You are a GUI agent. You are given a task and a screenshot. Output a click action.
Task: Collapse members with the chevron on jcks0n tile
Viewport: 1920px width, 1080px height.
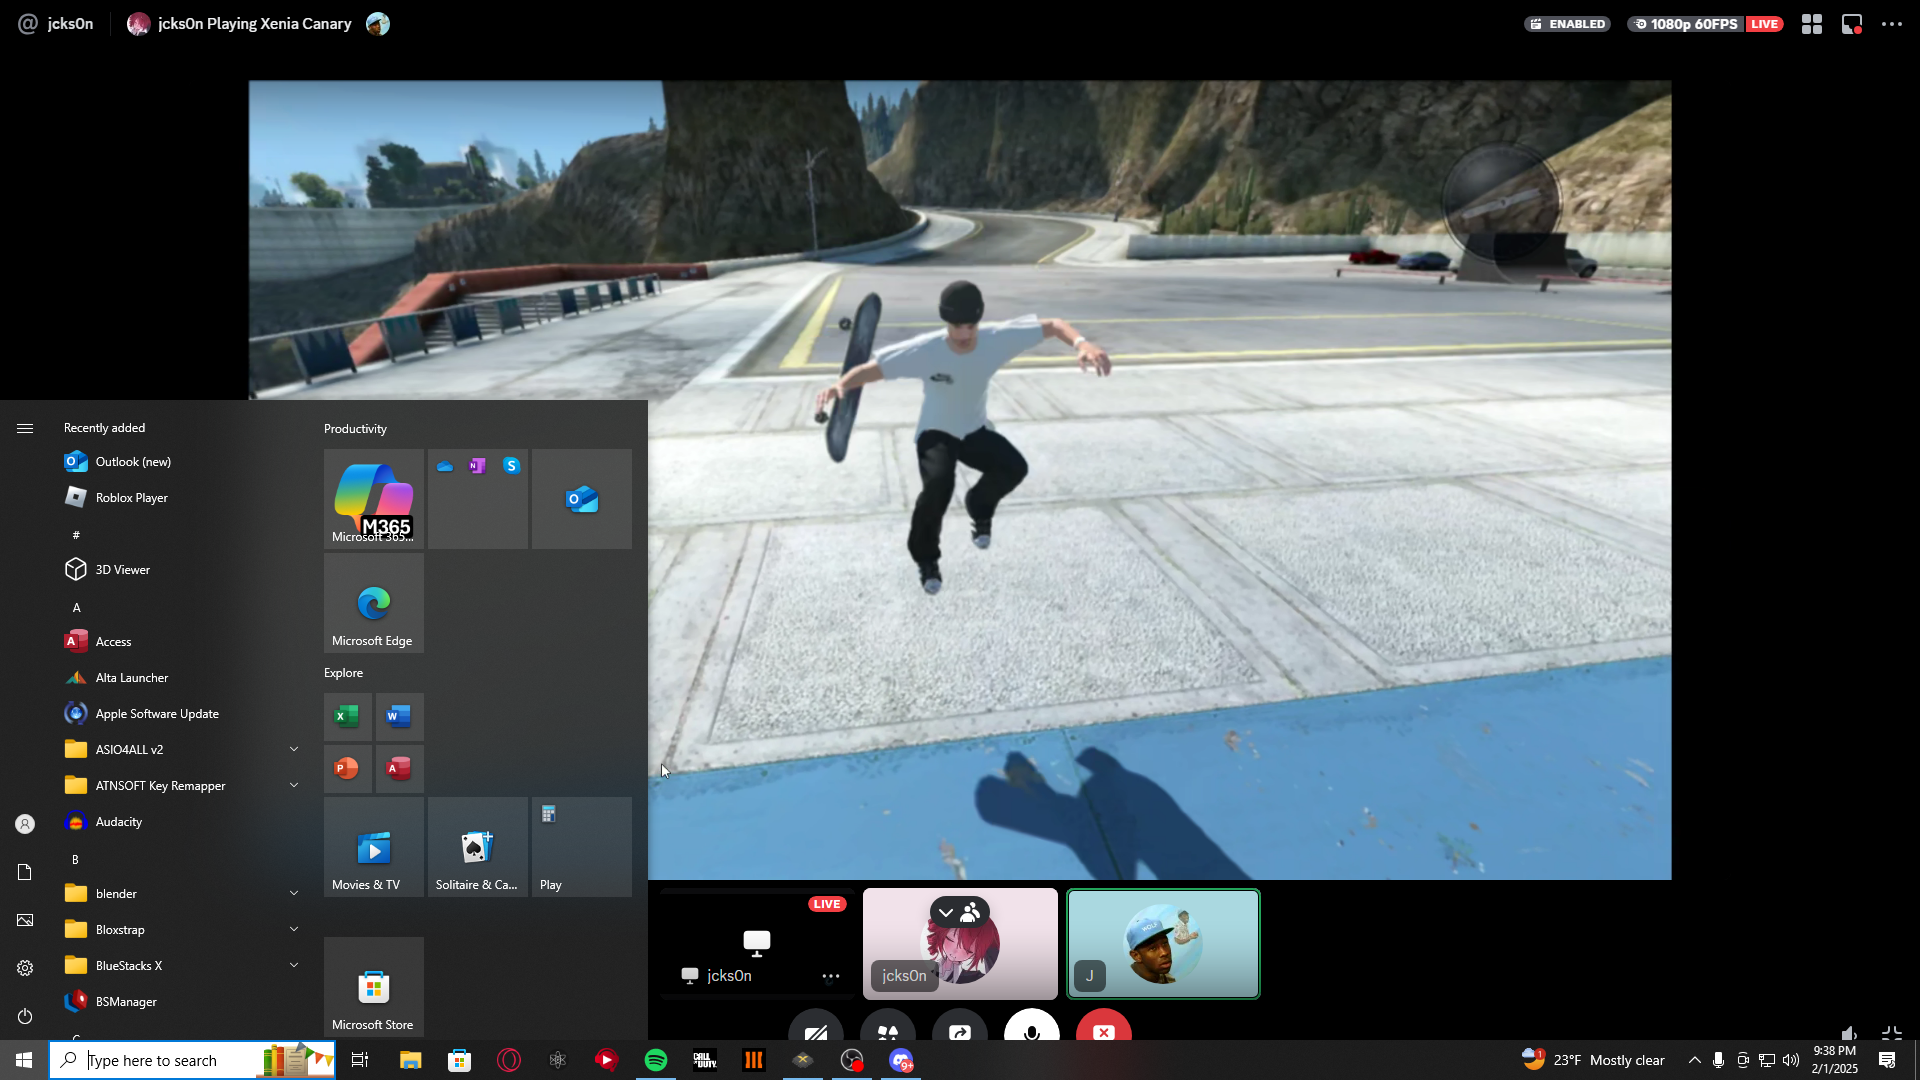coord(946,912)
